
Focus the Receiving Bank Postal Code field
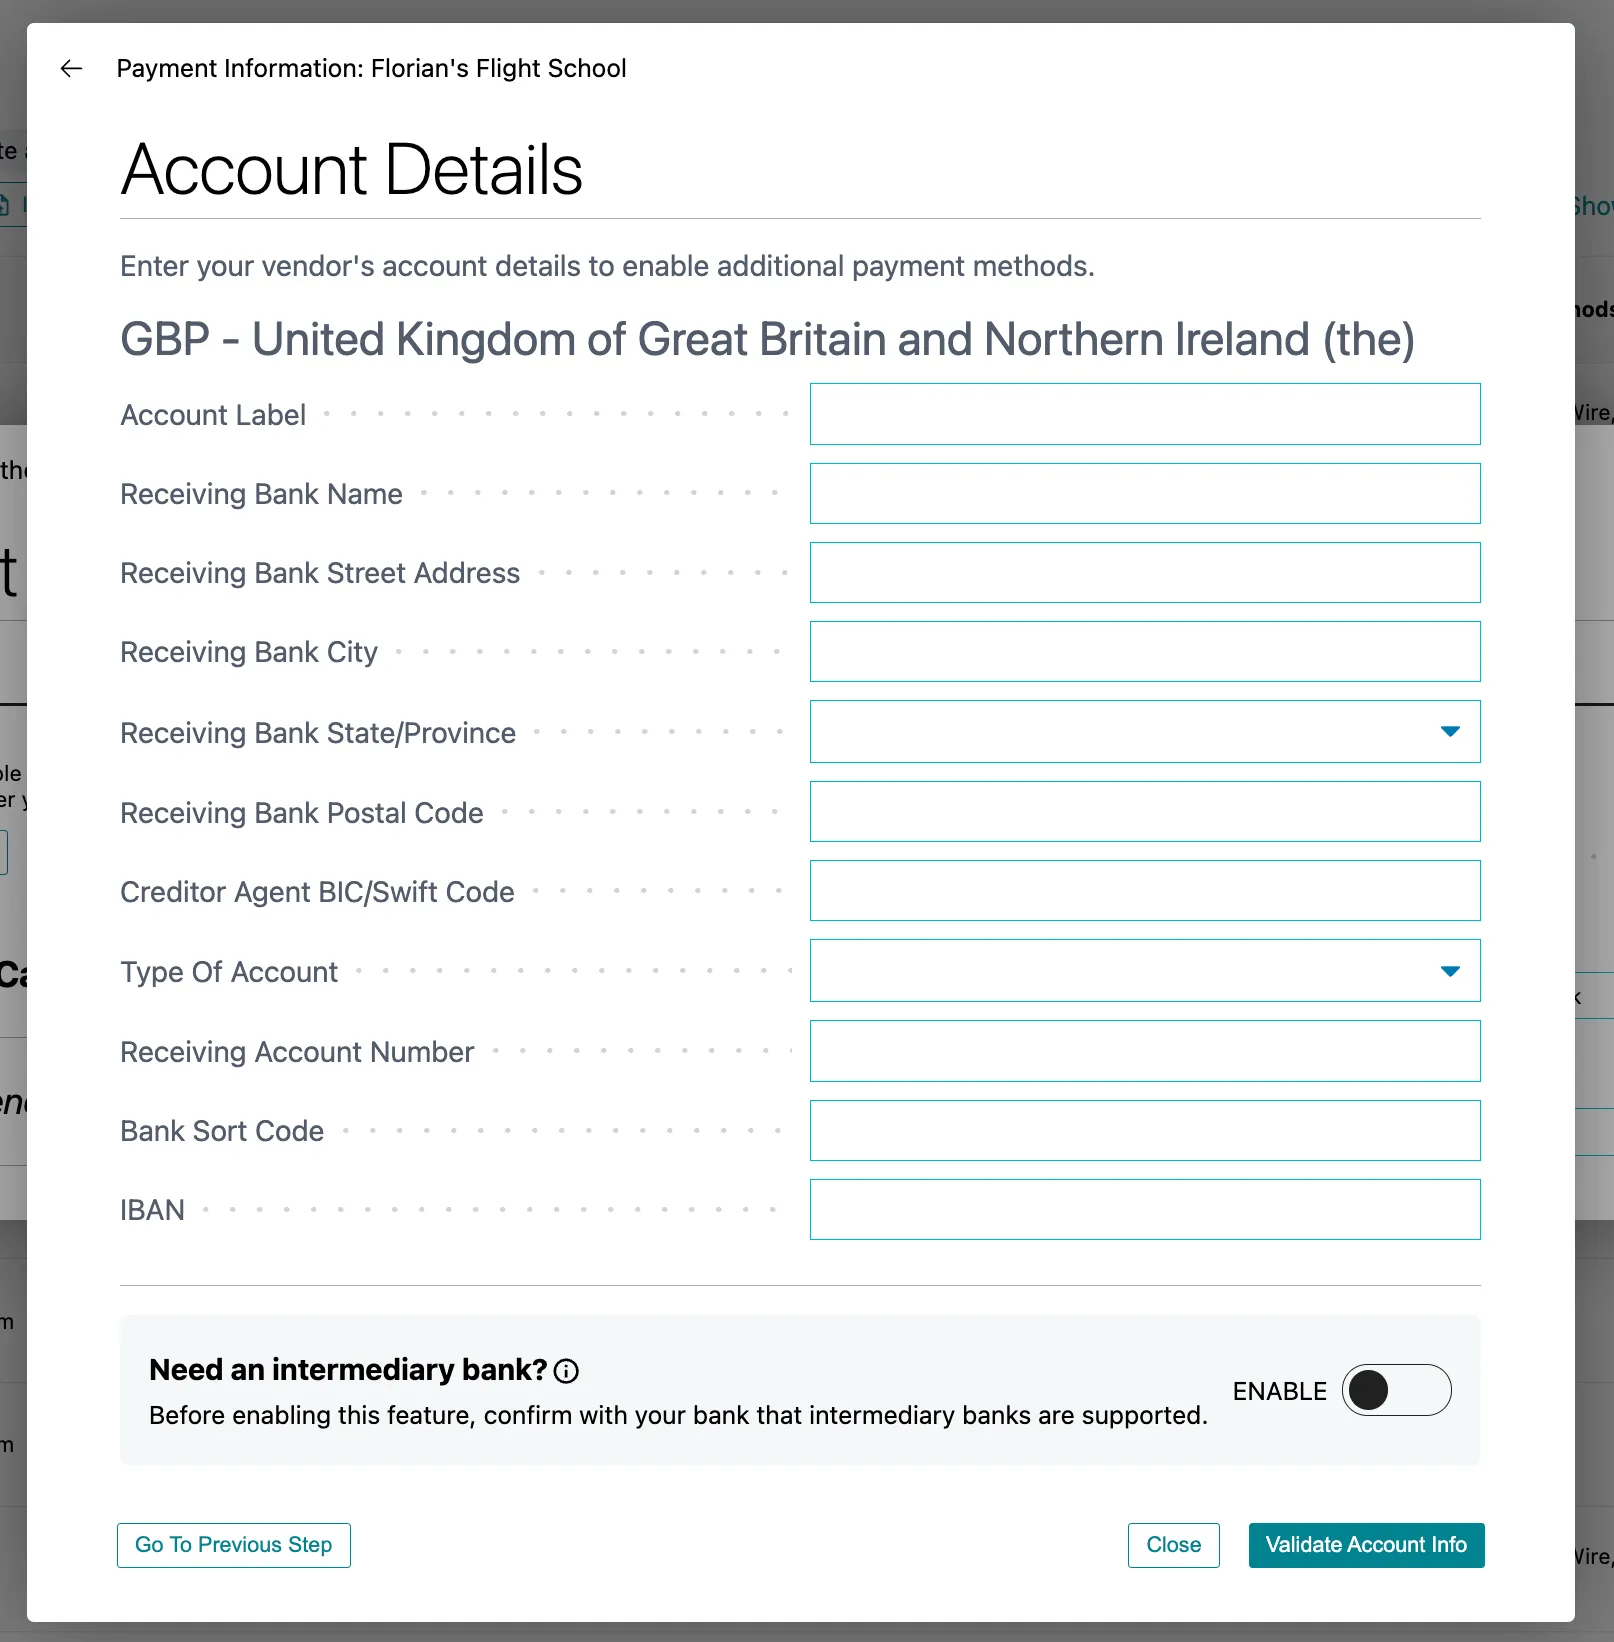(x=1145, y=812)
